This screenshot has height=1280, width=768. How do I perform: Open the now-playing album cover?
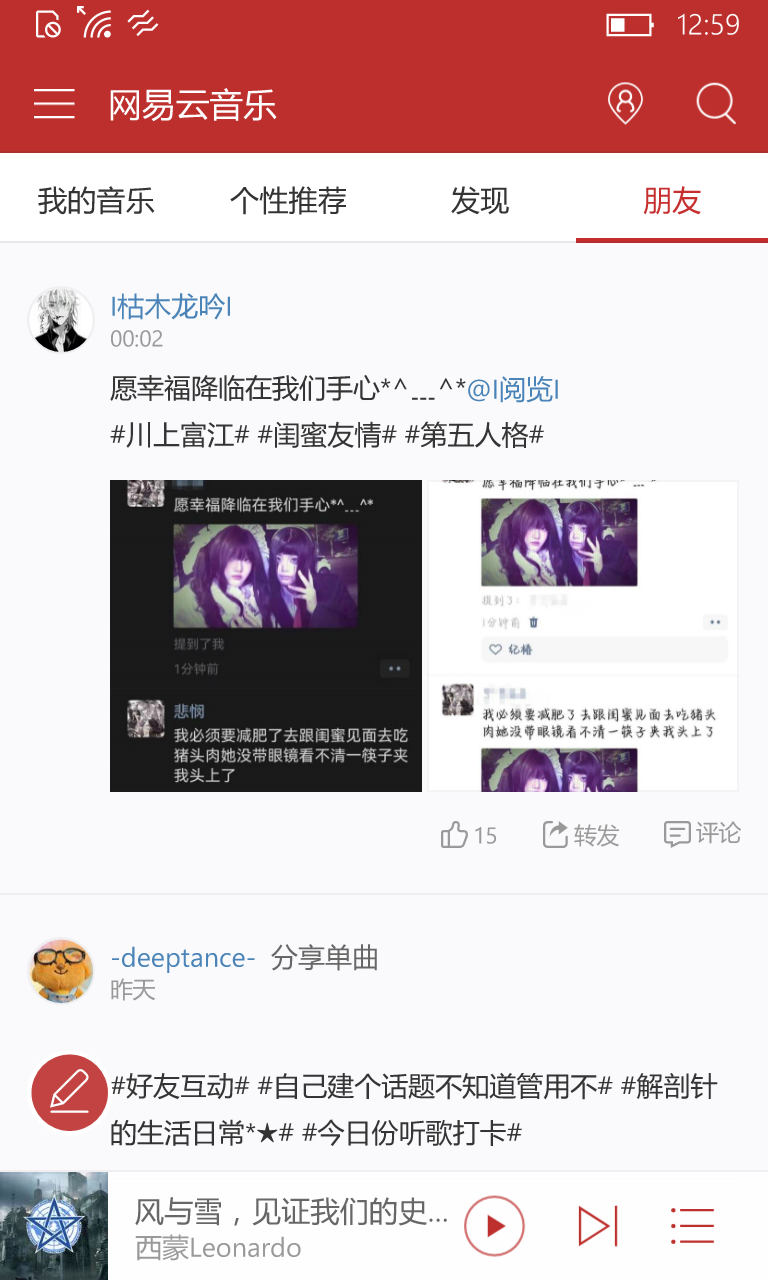(x=54, y=1226)
